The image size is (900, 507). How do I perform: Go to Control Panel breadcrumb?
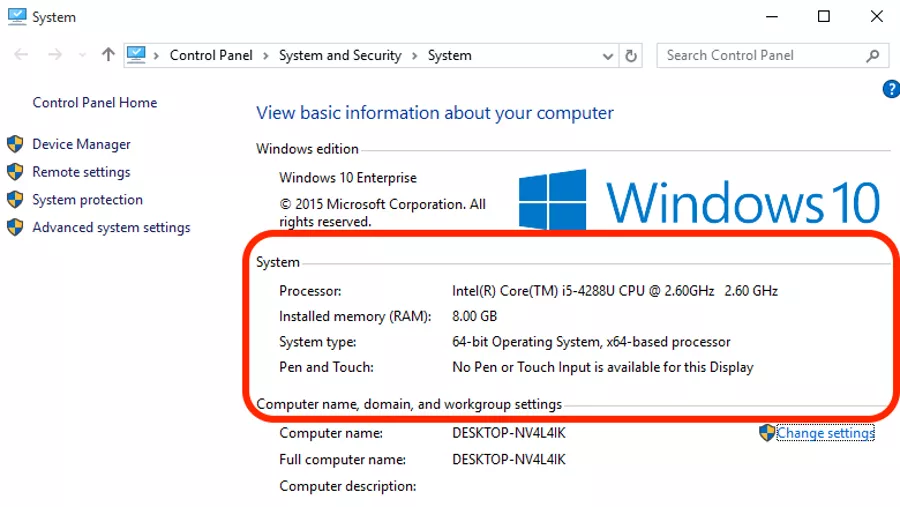(211, 55)
